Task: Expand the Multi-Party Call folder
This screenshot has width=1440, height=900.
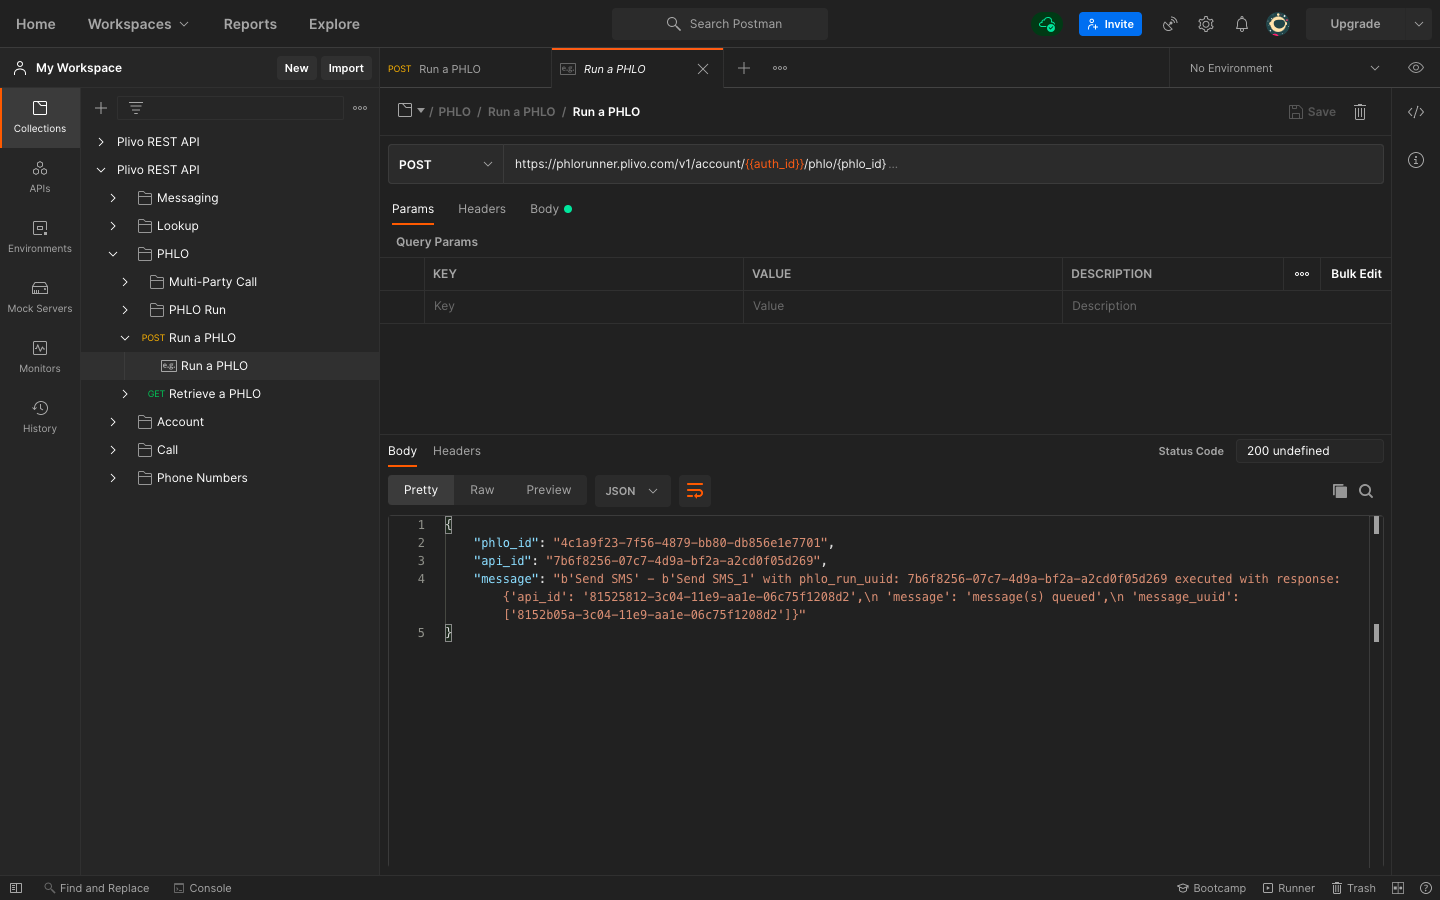Action: pyautogui.click(x=125, y=282)
